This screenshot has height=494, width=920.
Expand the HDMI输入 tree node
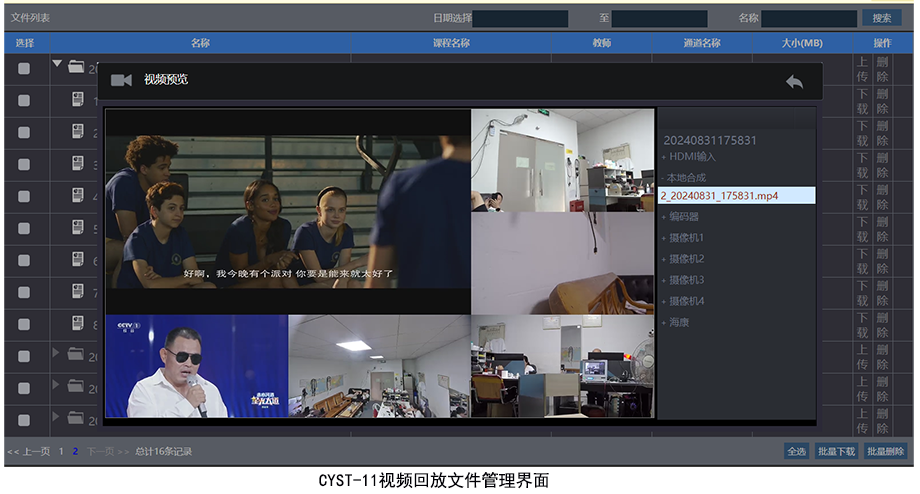point(663,157)
